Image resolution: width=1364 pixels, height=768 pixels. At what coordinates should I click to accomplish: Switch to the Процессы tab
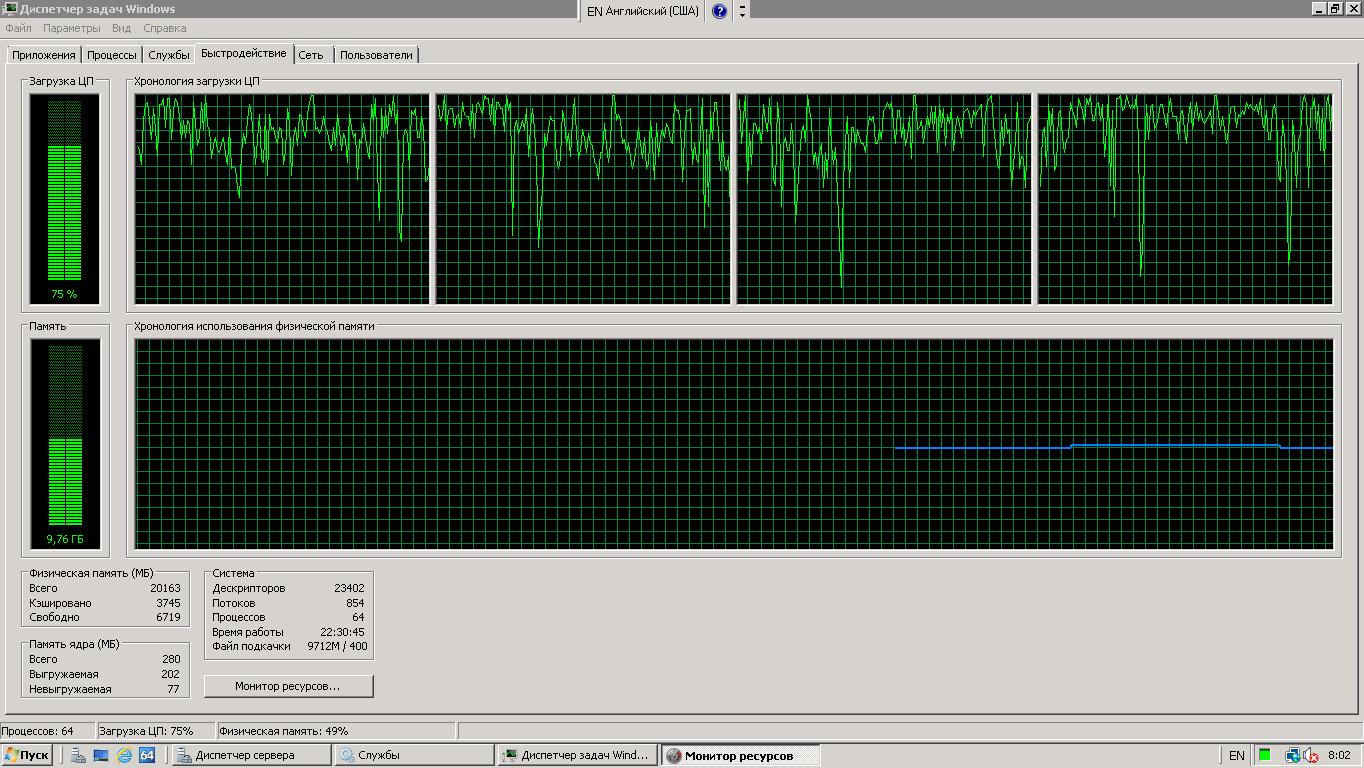[111, 55]
